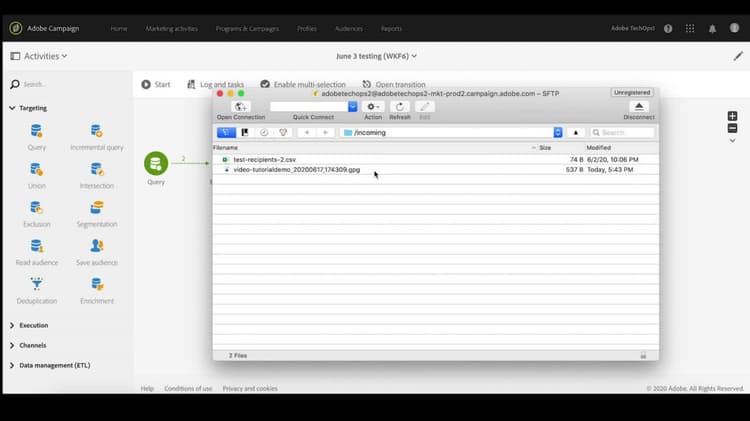Click the pencil edit icon for the workflow
Screen dimensions: 750x421
click(738, 56)
